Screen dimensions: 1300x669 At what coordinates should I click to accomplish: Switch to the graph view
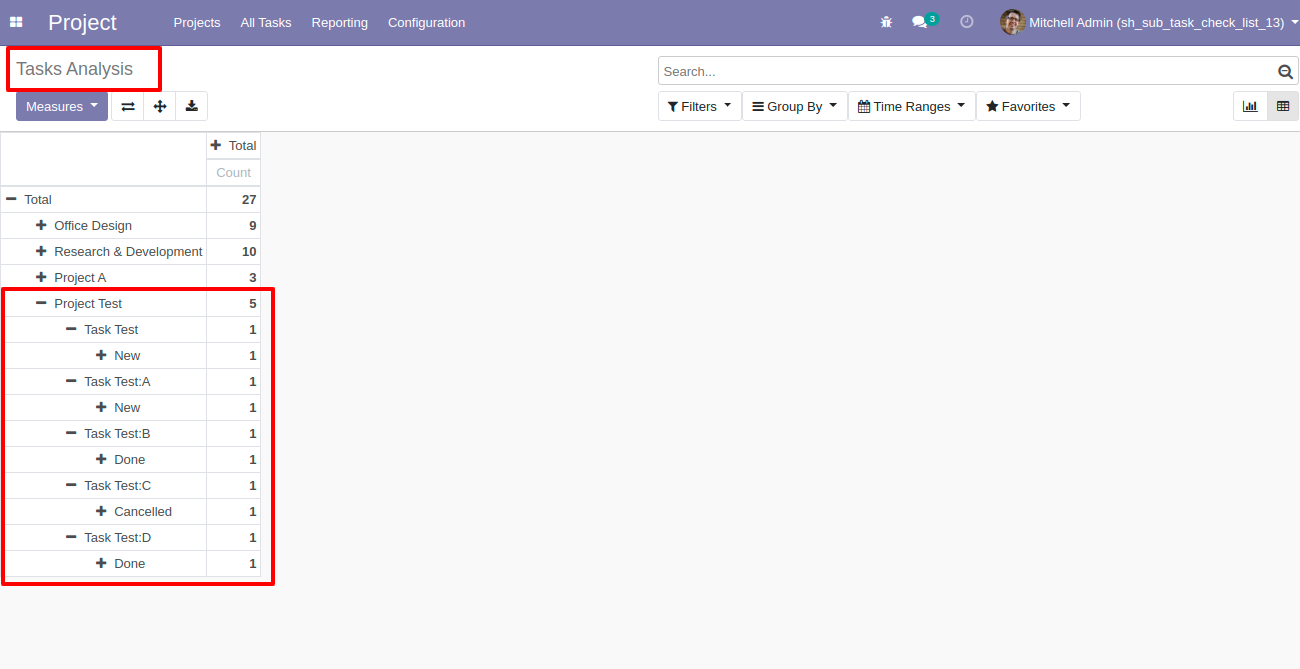click(1250, 106)
